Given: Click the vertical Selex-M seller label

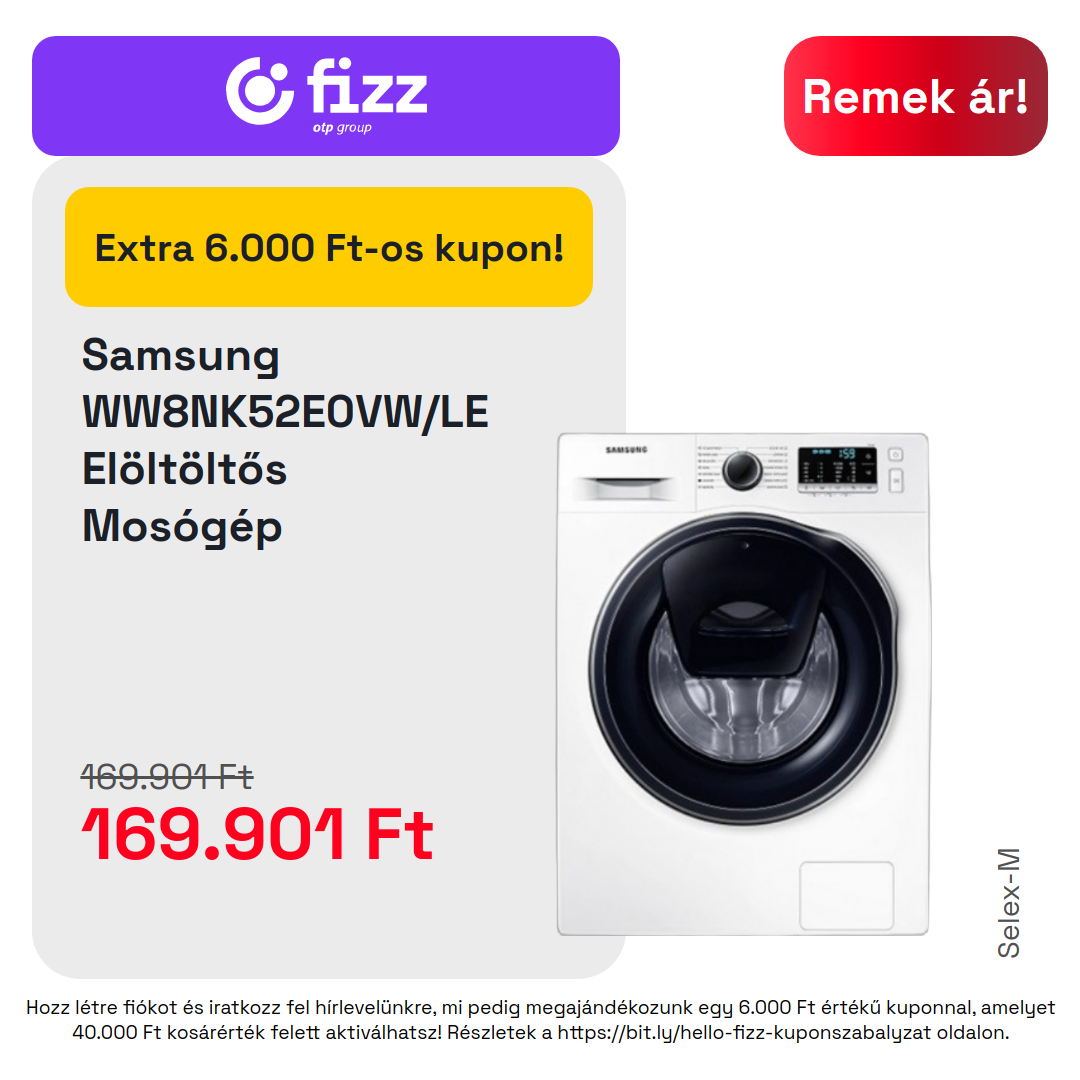Looking at the screenshot, I should click(1008, 903).
